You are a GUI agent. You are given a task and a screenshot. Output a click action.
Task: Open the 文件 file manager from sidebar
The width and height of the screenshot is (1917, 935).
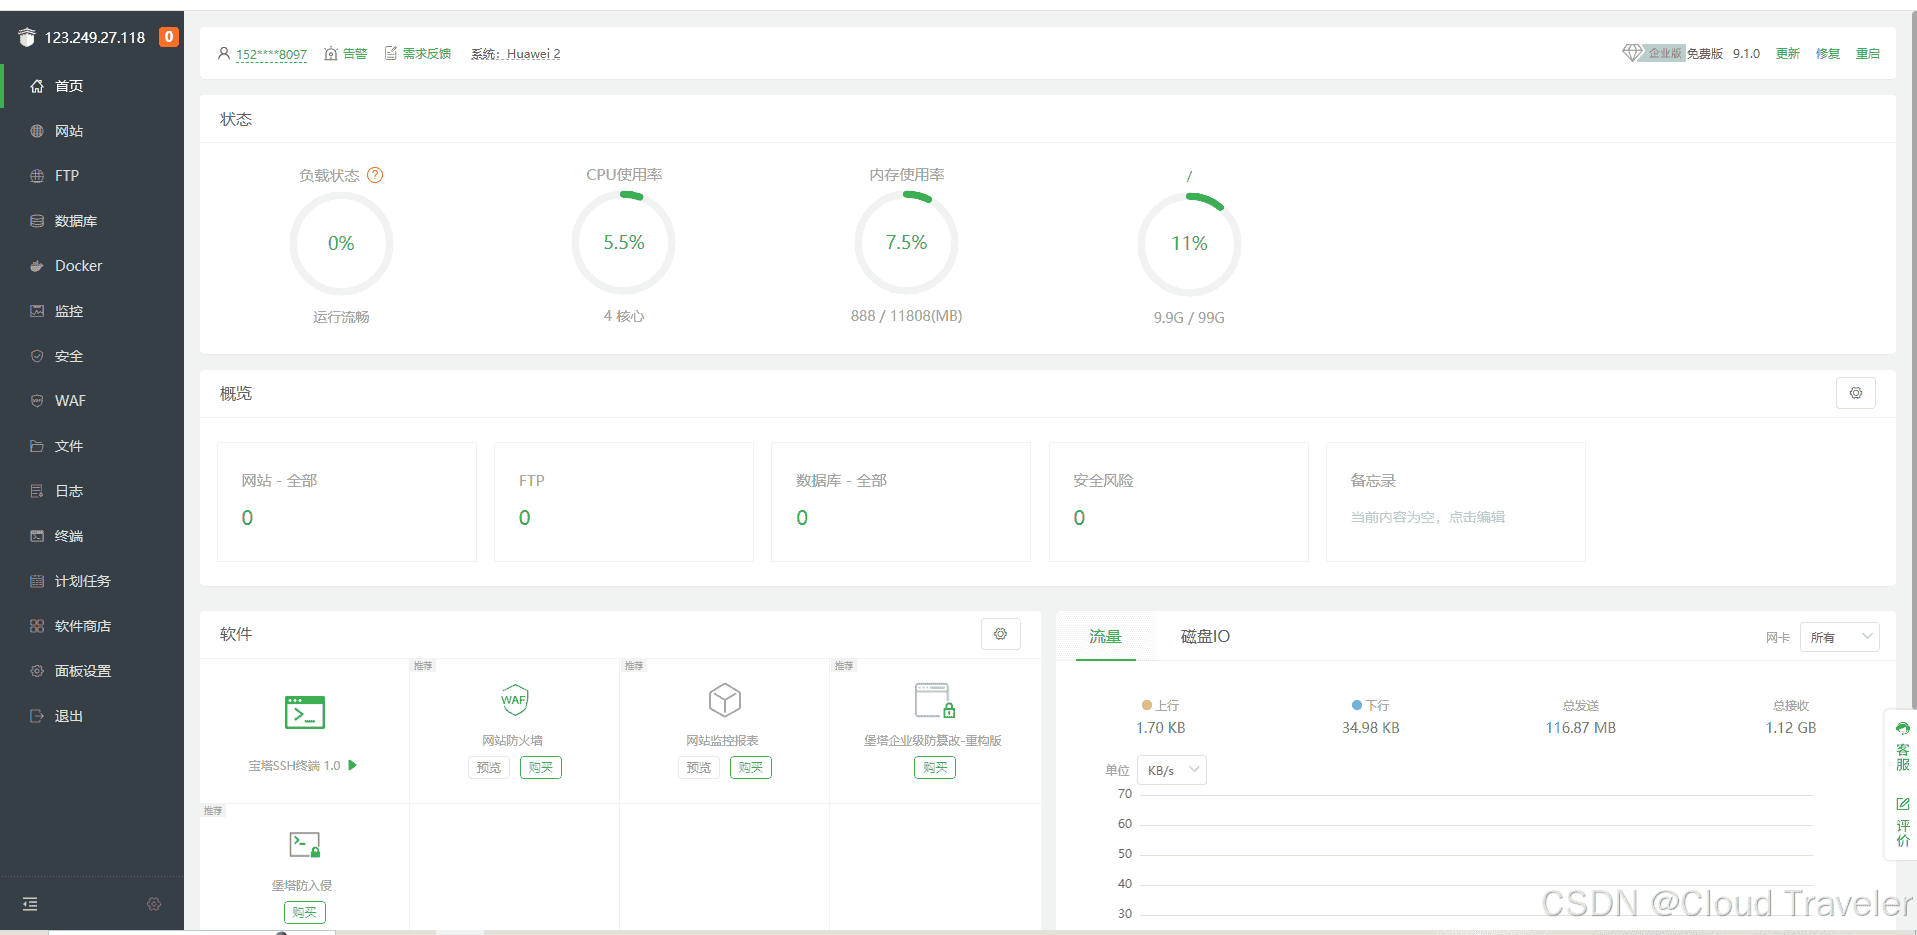point(68,445)
